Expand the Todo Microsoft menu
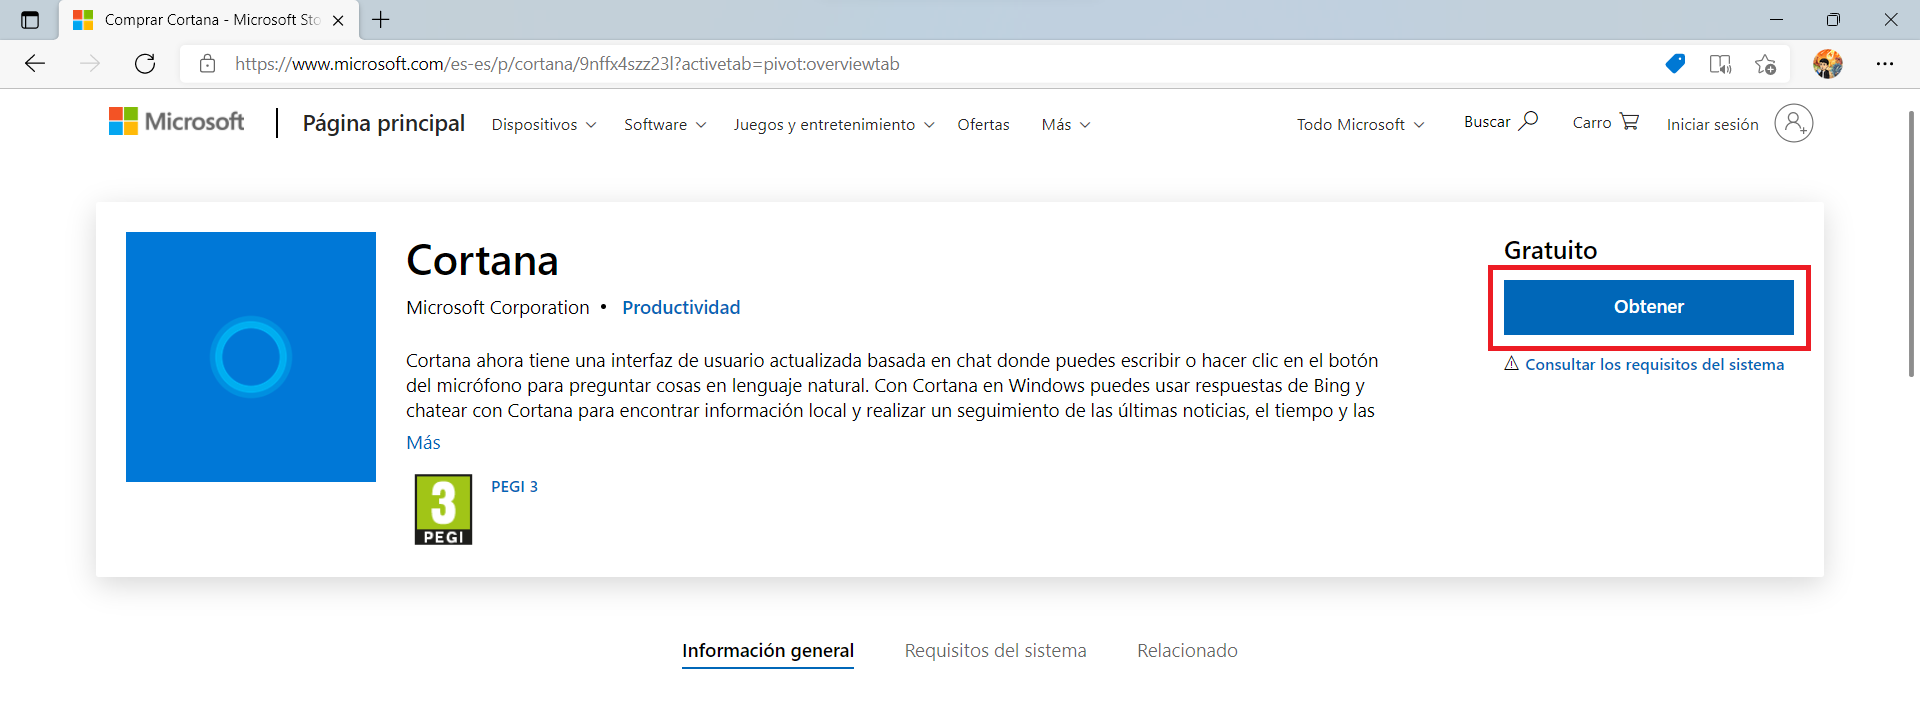Screen dimensions: 1920x721 [1361, 124]
